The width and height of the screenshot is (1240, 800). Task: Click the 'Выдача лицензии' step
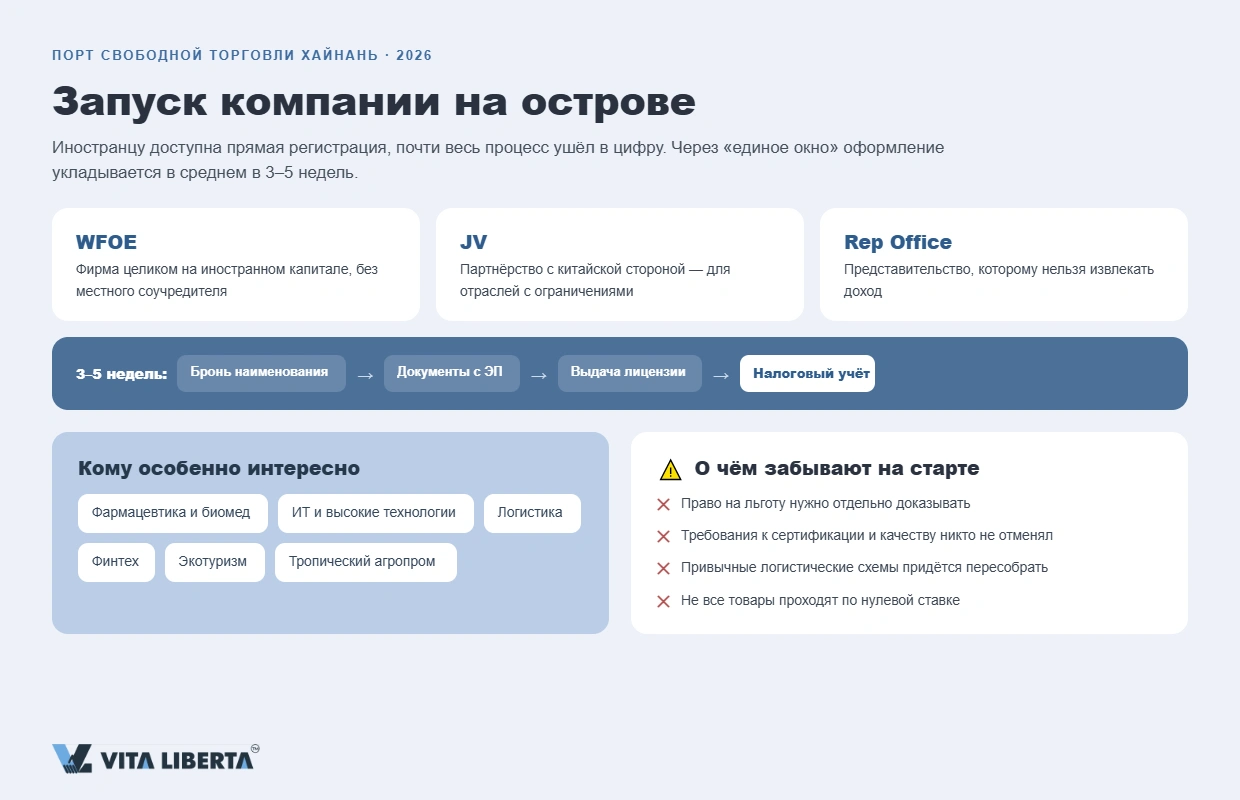coord(630,373)
